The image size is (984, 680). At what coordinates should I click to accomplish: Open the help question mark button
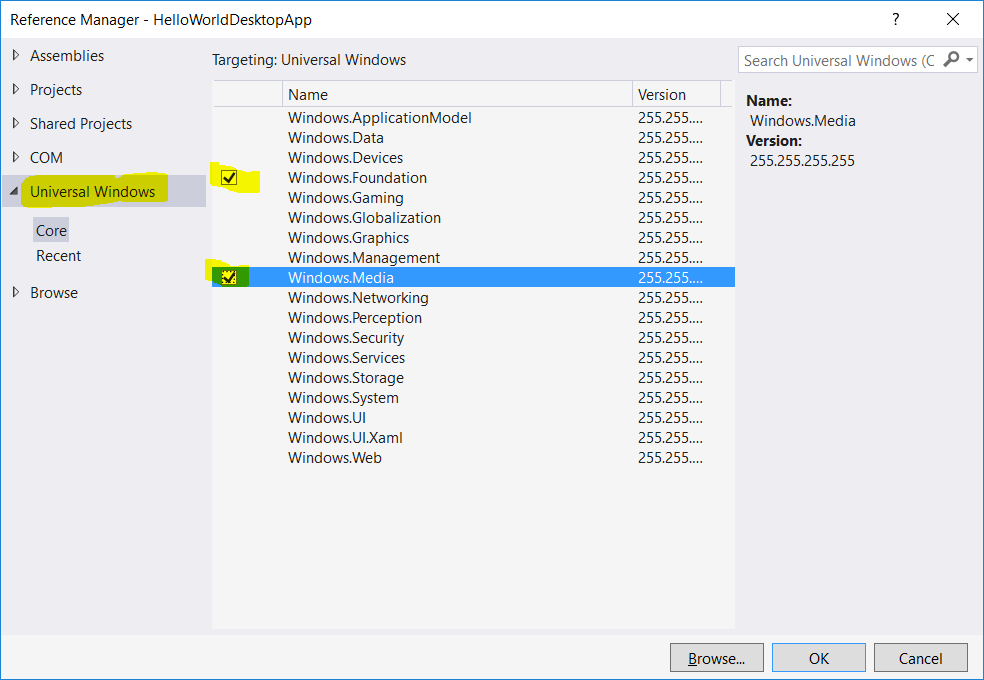(x=896, y=19)
